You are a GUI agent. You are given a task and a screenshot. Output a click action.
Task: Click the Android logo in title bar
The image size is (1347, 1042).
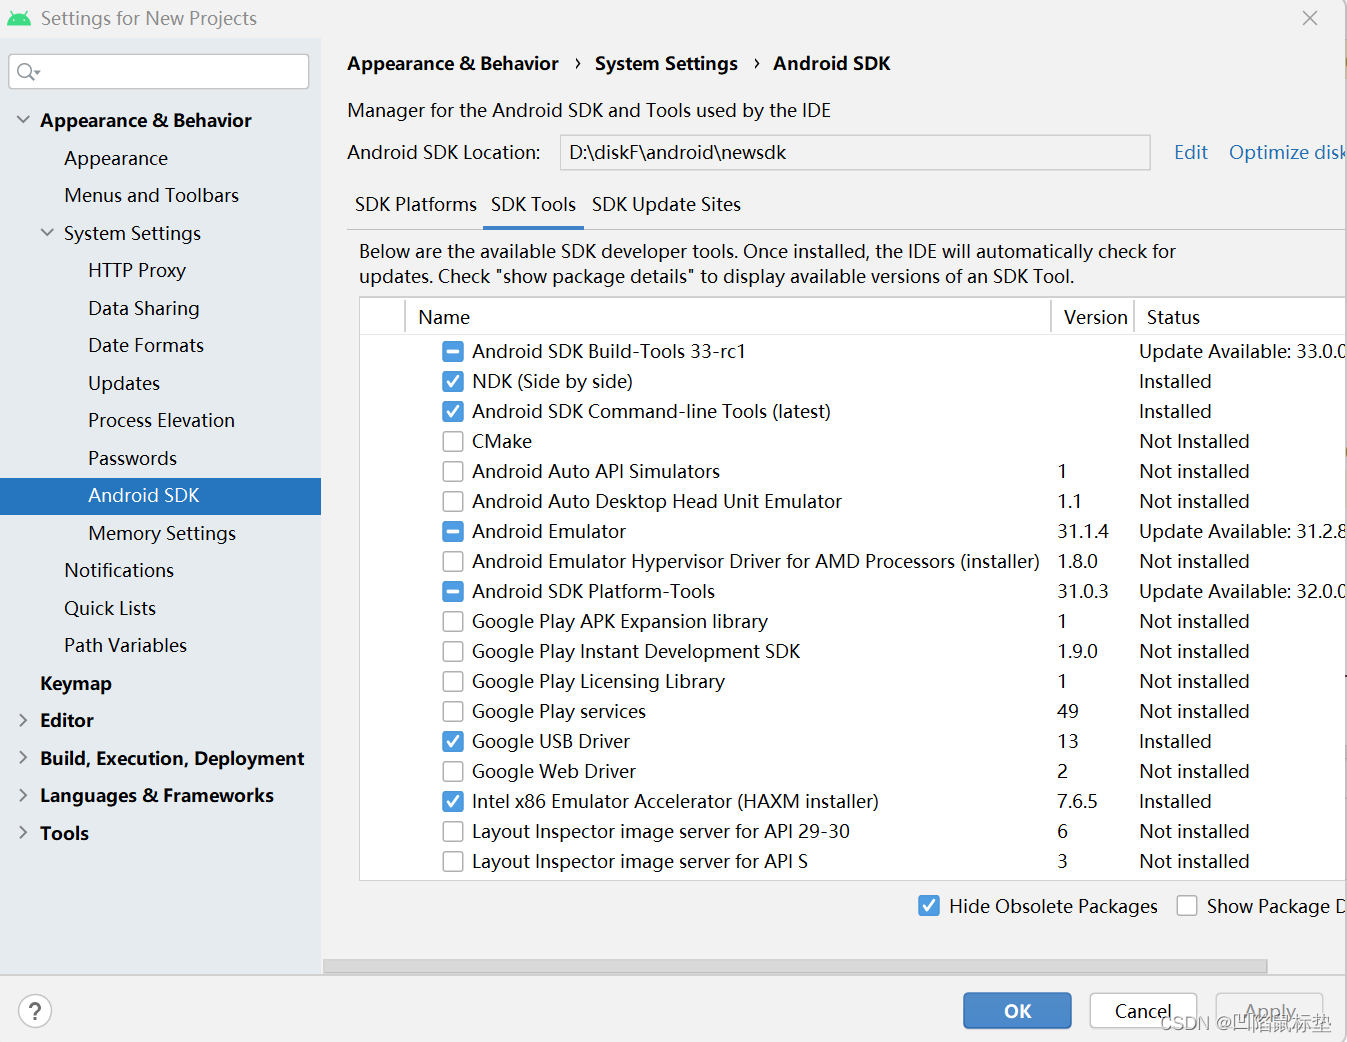(x=19, y=18)
